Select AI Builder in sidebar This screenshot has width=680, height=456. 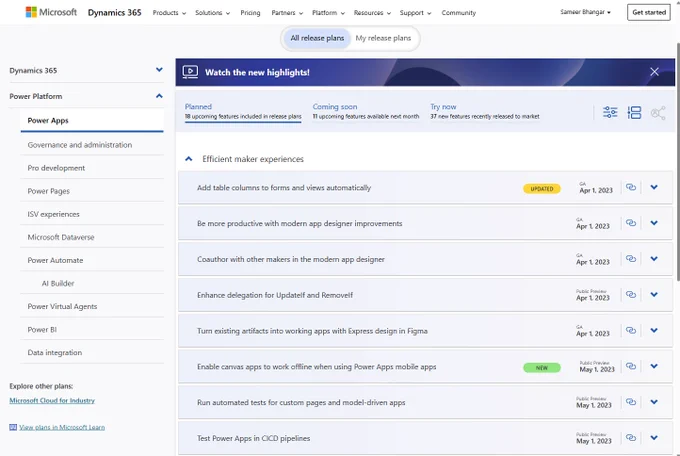58,283
